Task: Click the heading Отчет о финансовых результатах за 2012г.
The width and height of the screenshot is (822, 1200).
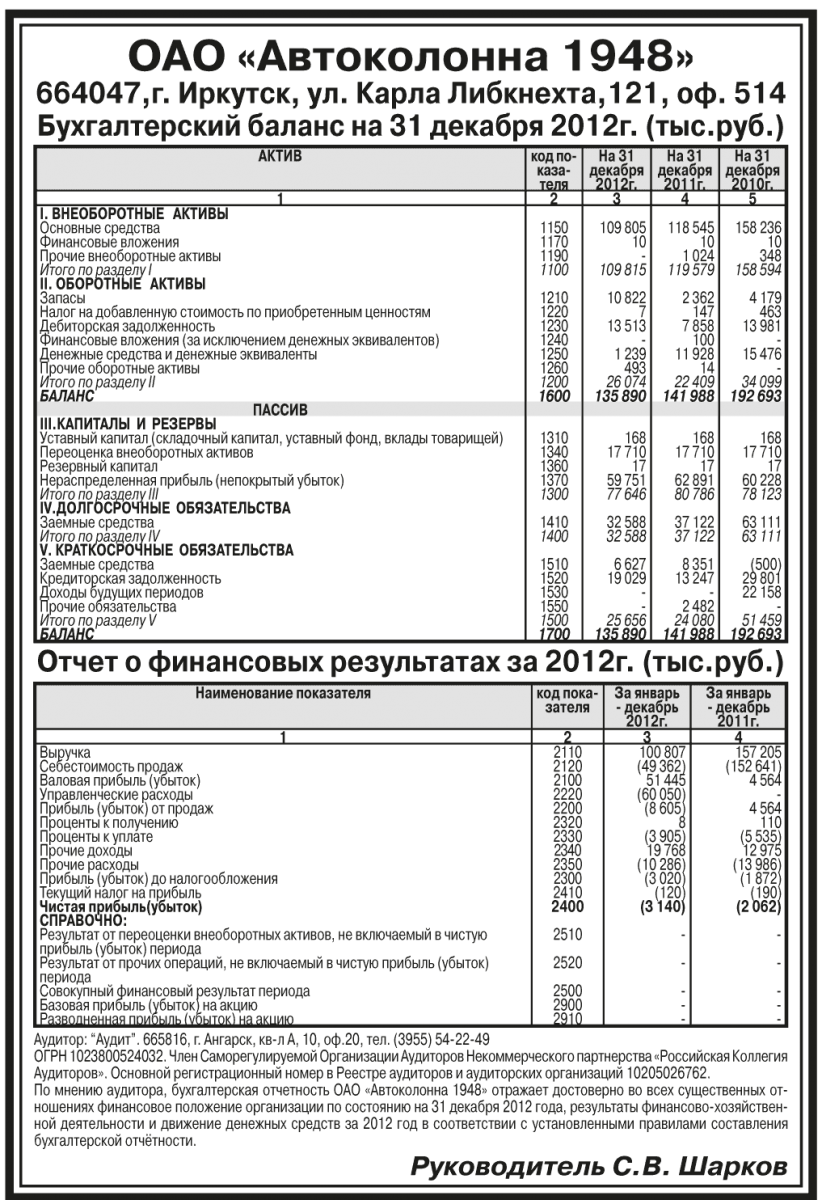Action: coord(411,664)
